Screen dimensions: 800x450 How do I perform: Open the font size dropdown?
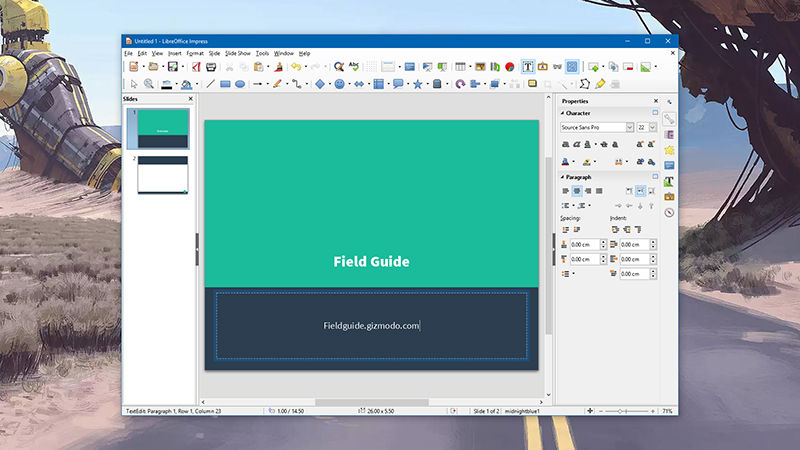(x=653, y=127)
